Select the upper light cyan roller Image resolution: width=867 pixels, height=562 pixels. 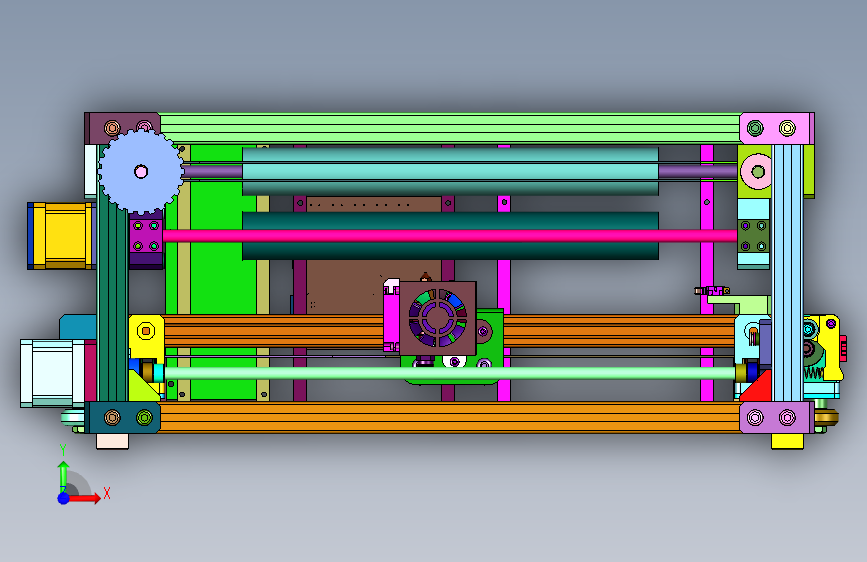450,171
